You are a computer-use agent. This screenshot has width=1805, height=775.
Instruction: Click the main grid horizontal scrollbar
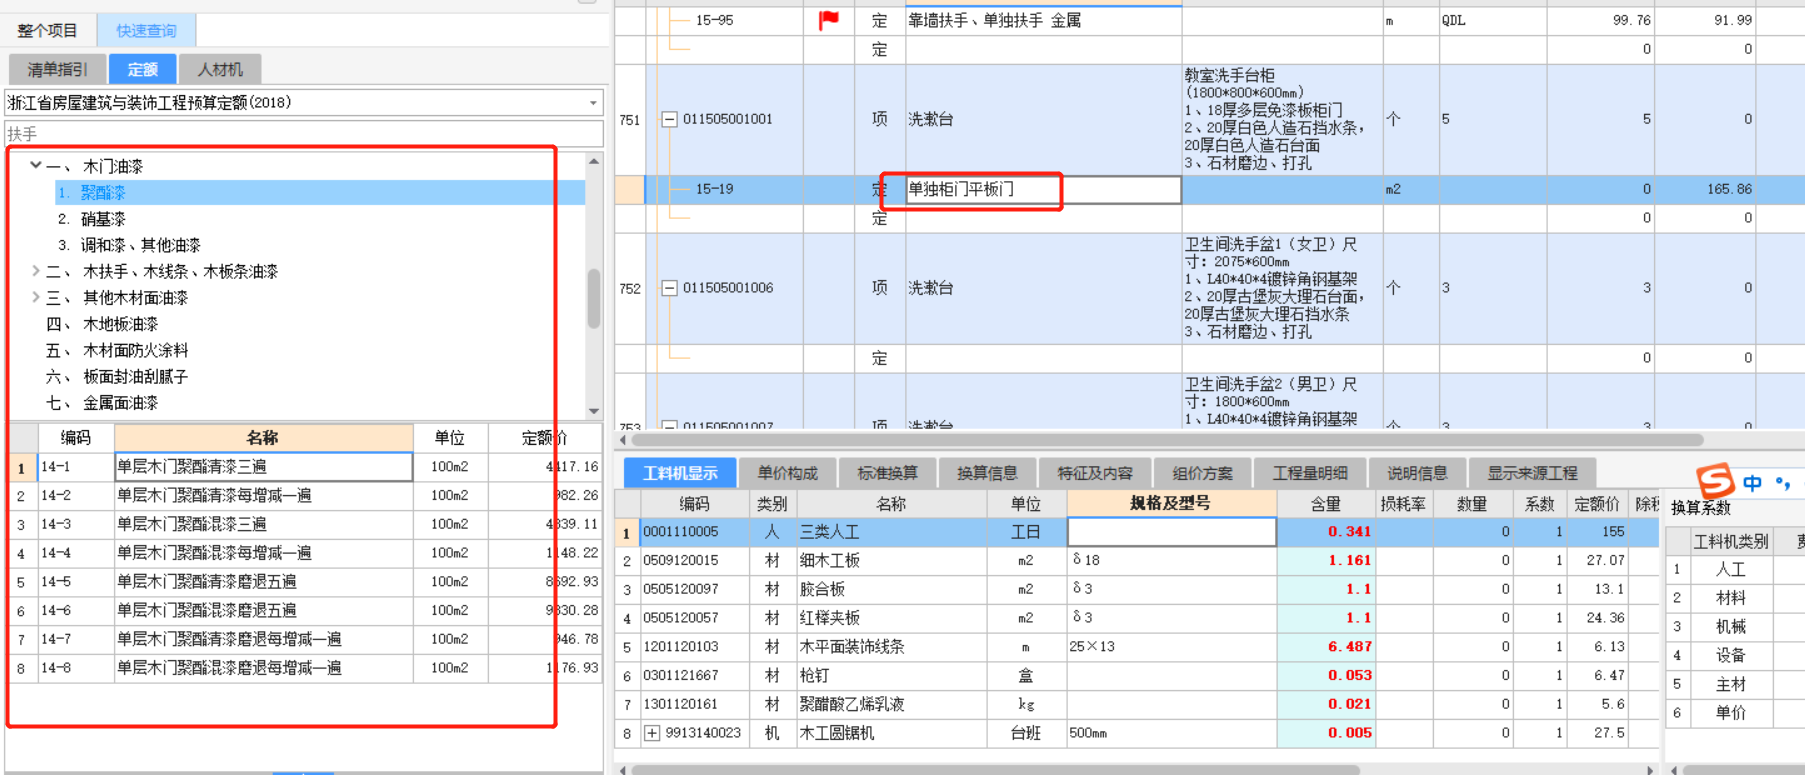click(1167, 440)
